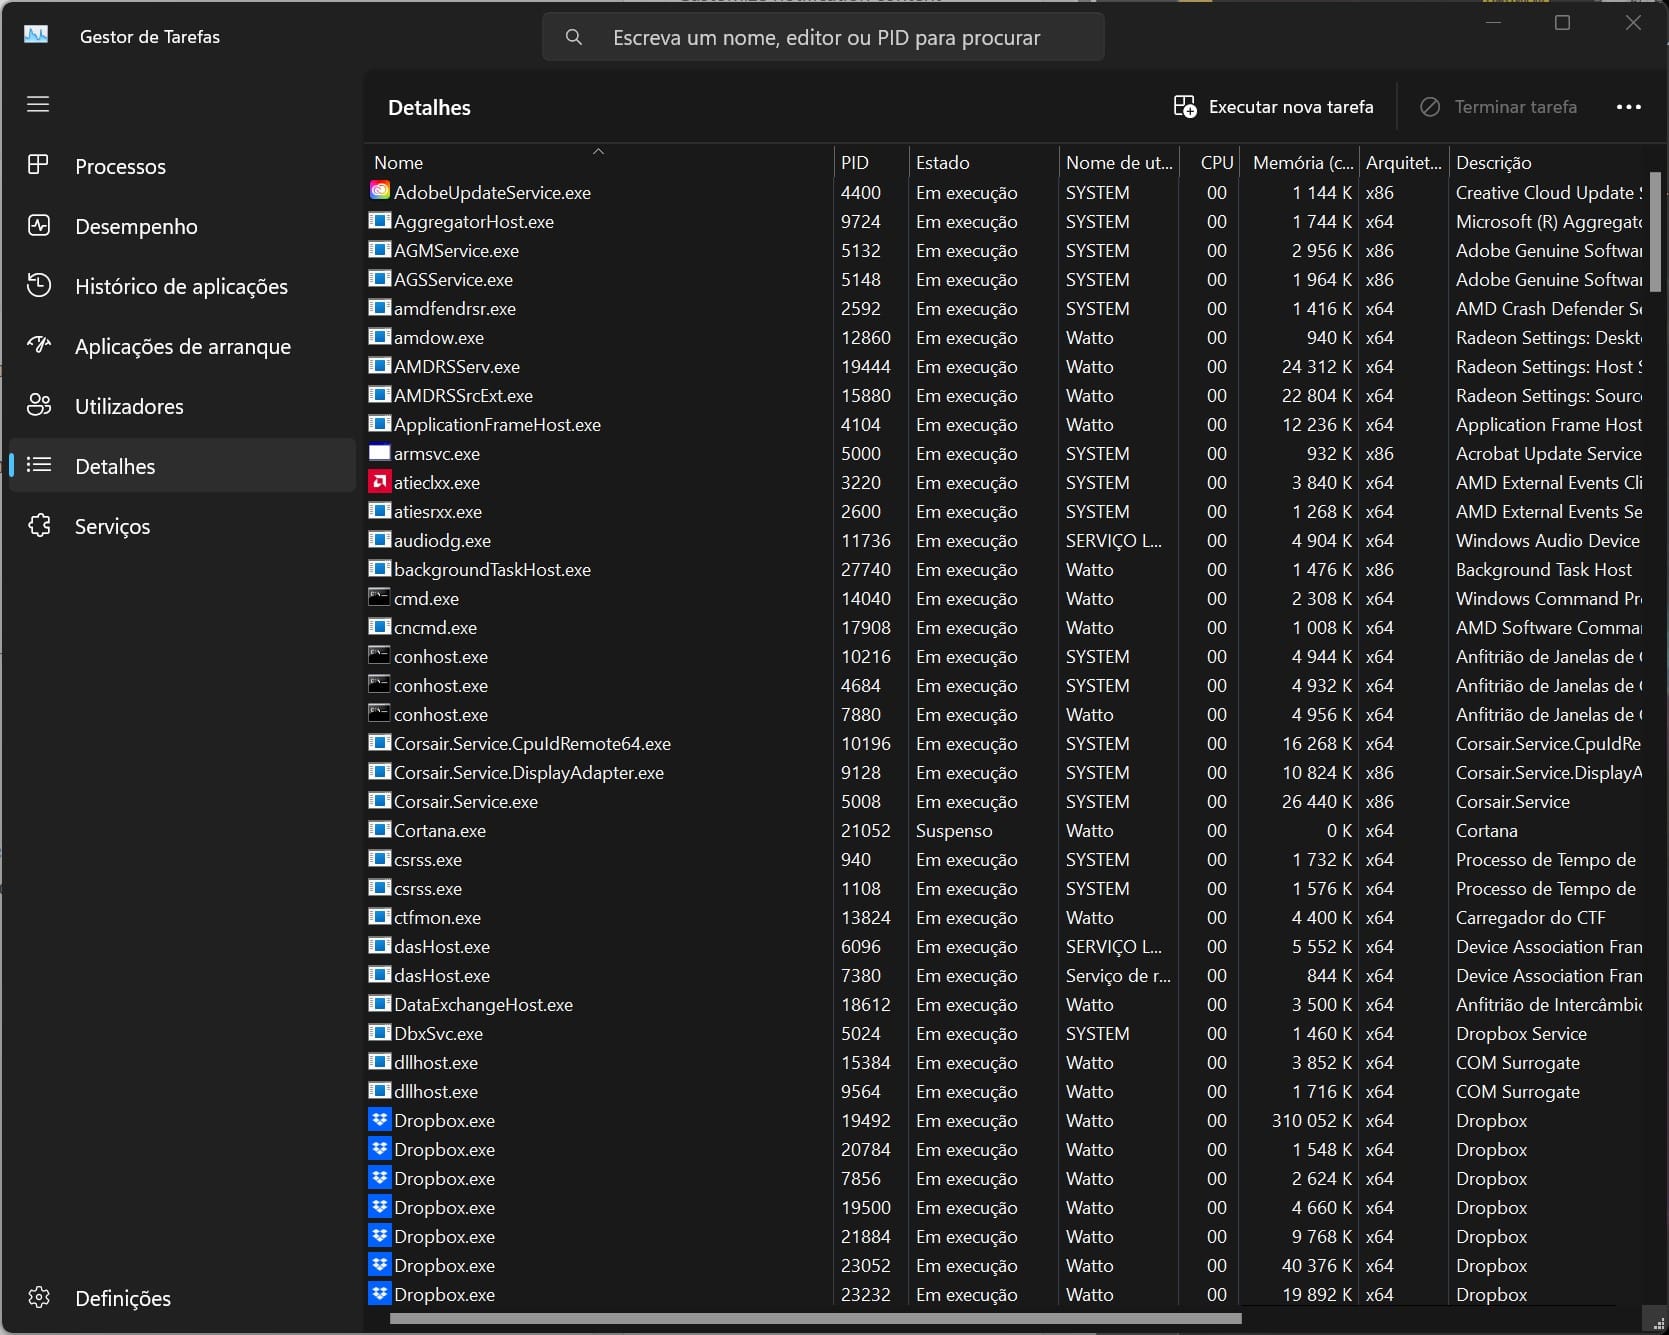Select the Aplicações de arranque icon
The image size is (1669, 1335).
[x=38, y=346]
